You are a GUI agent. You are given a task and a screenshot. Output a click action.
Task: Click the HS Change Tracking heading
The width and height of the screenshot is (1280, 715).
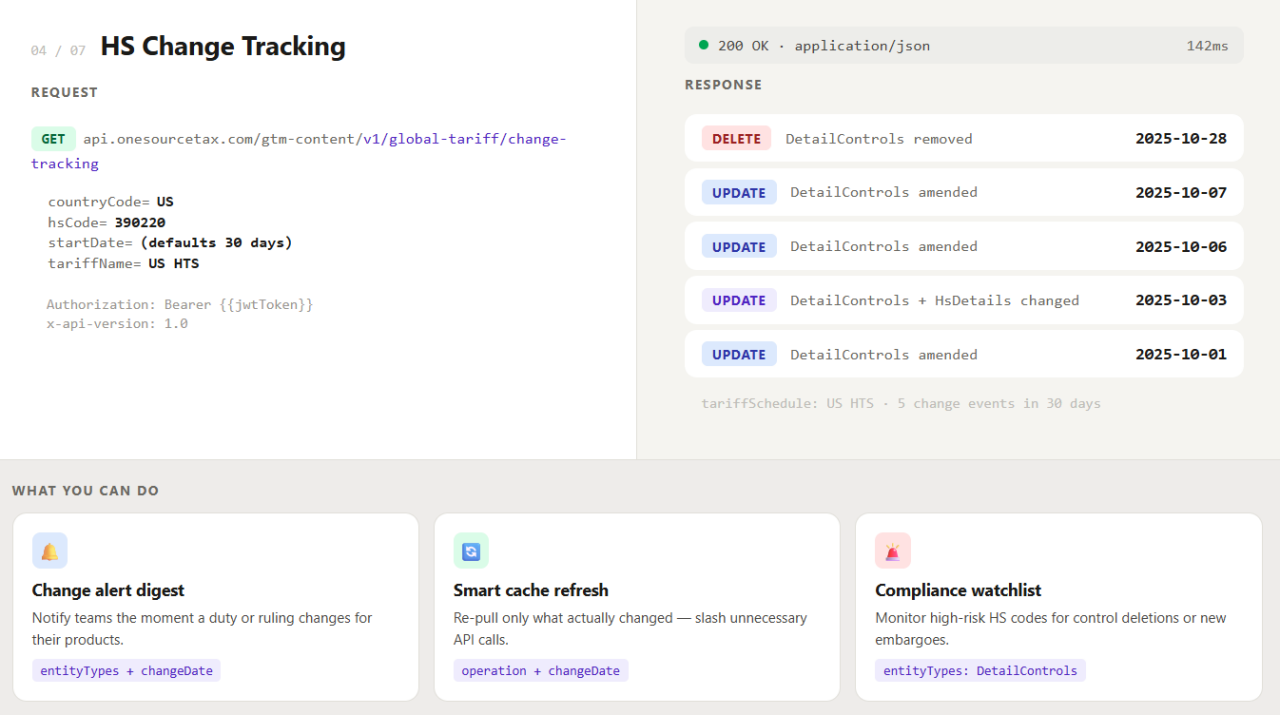[x=223, y=47]
